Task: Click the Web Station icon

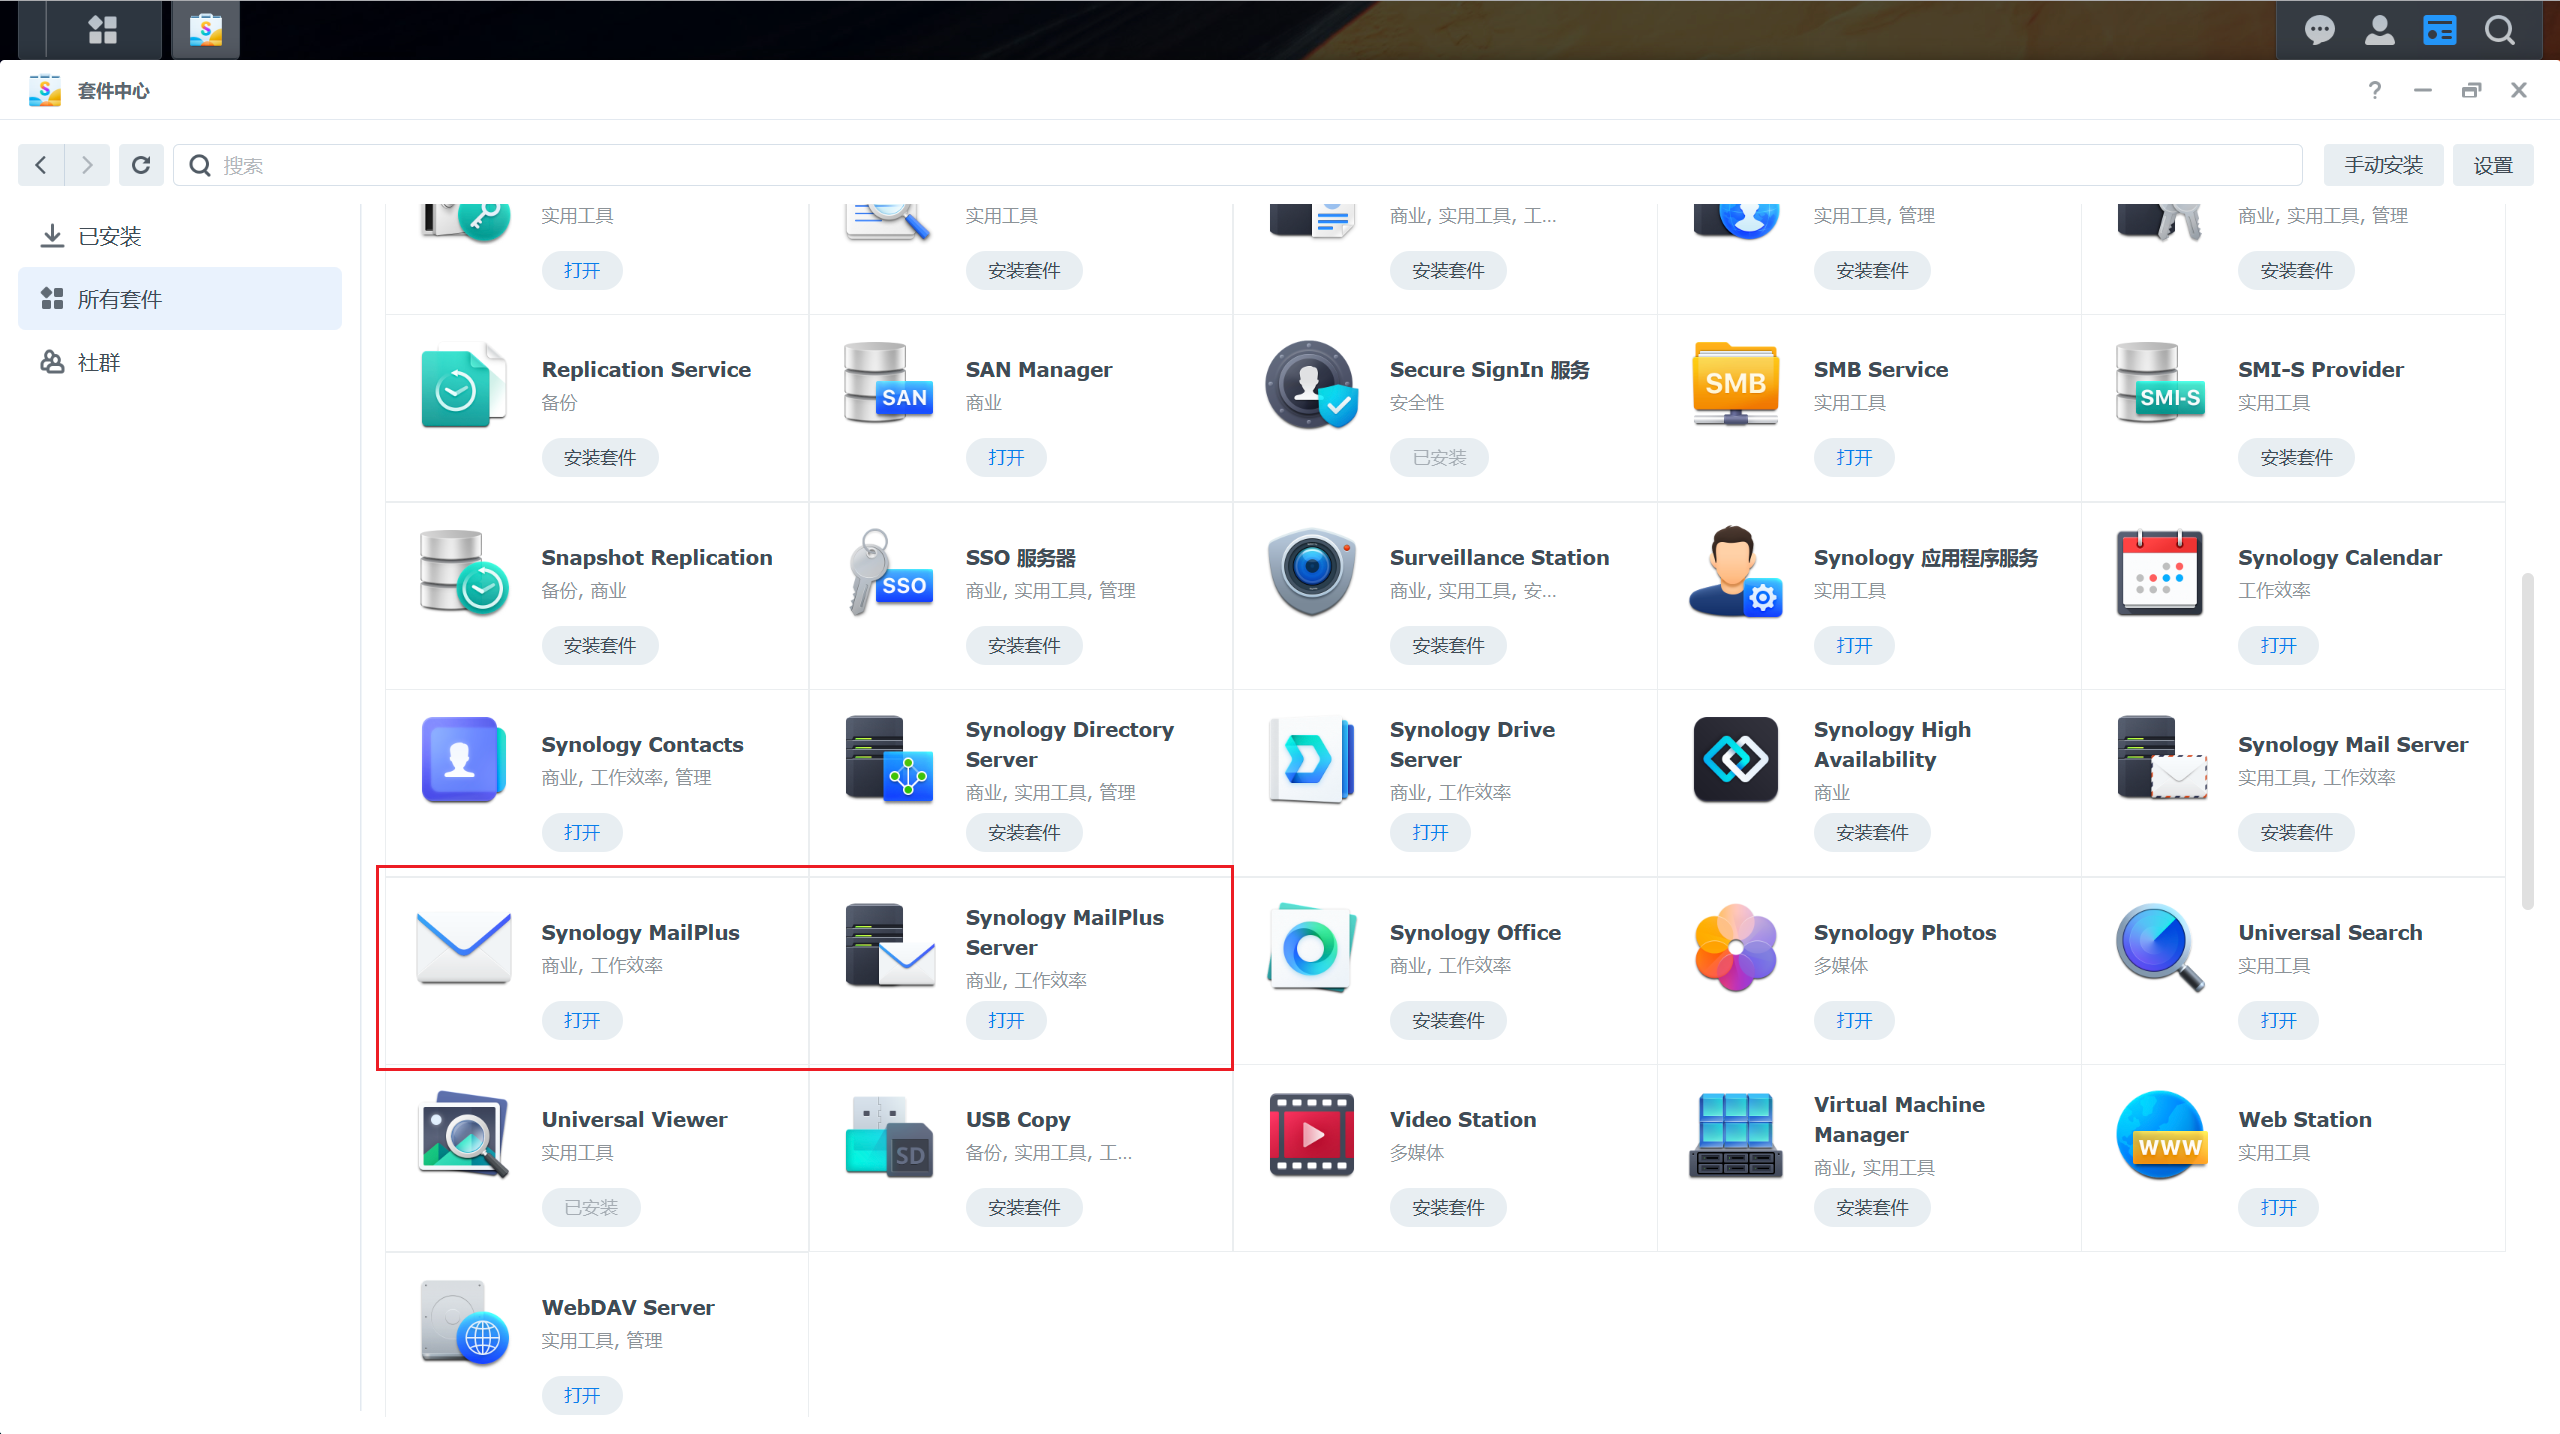Action: pos(2160,1134)
